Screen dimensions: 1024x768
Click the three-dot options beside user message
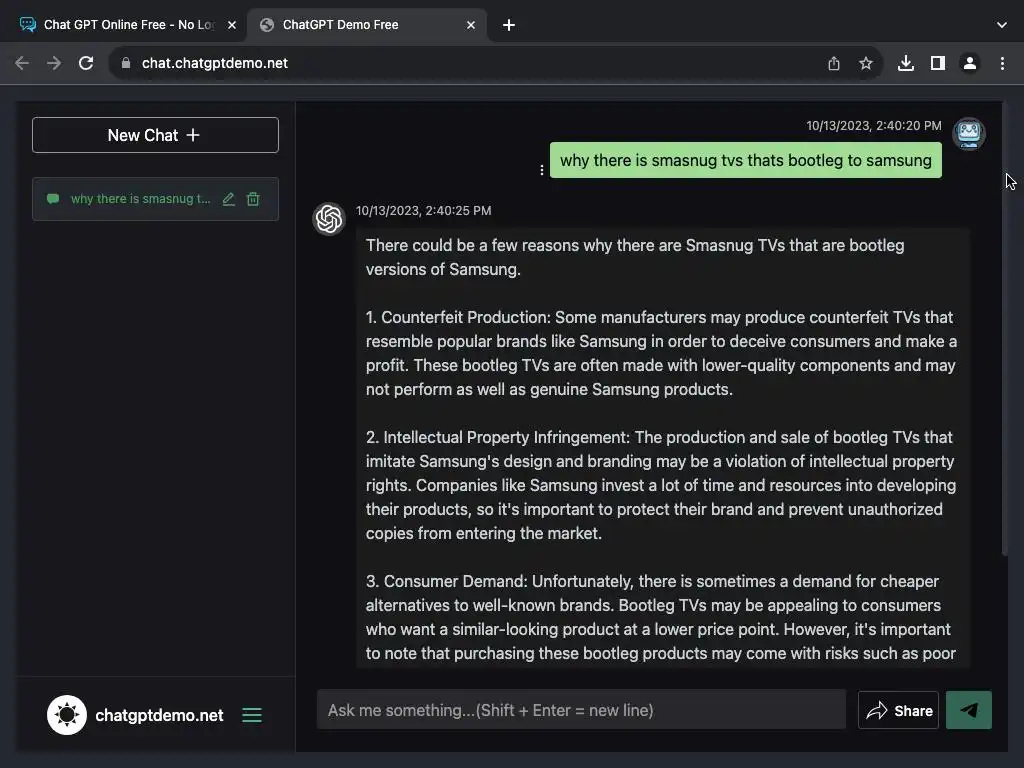tap(542, 170)
